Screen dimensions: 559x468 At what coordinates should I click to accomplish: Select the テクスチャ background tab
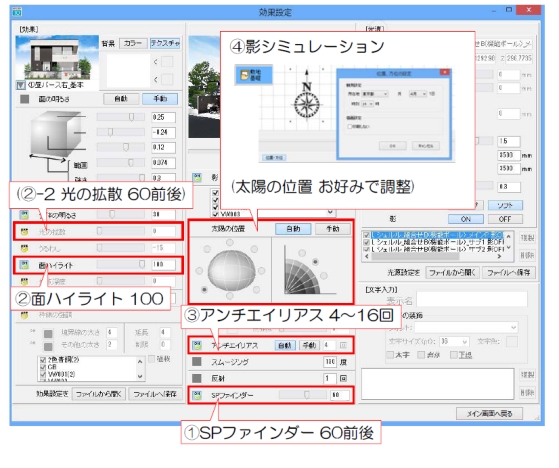pos(165,43)
